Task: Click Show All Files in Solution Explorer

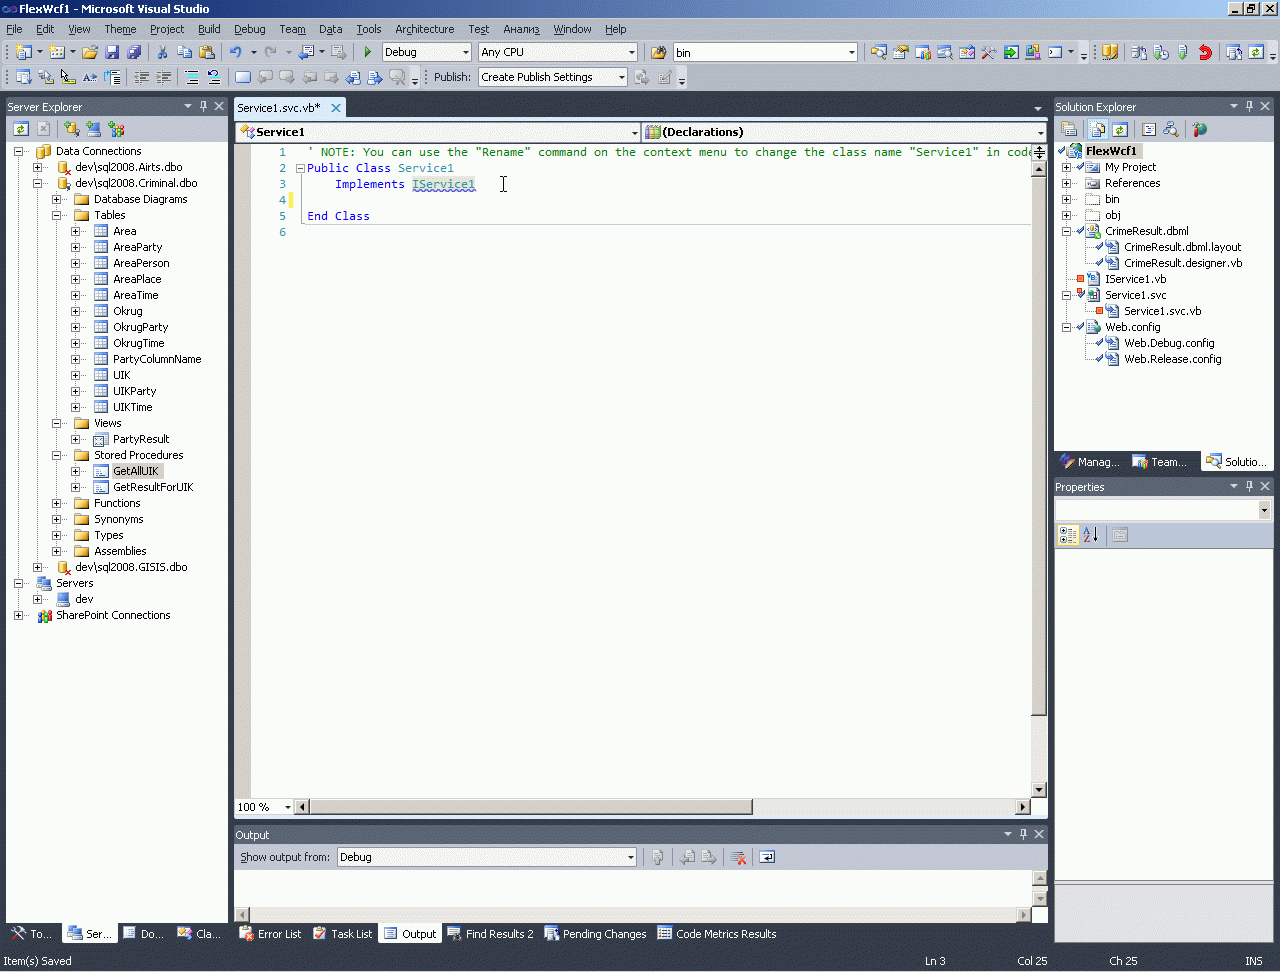Action: (1098, 129)
